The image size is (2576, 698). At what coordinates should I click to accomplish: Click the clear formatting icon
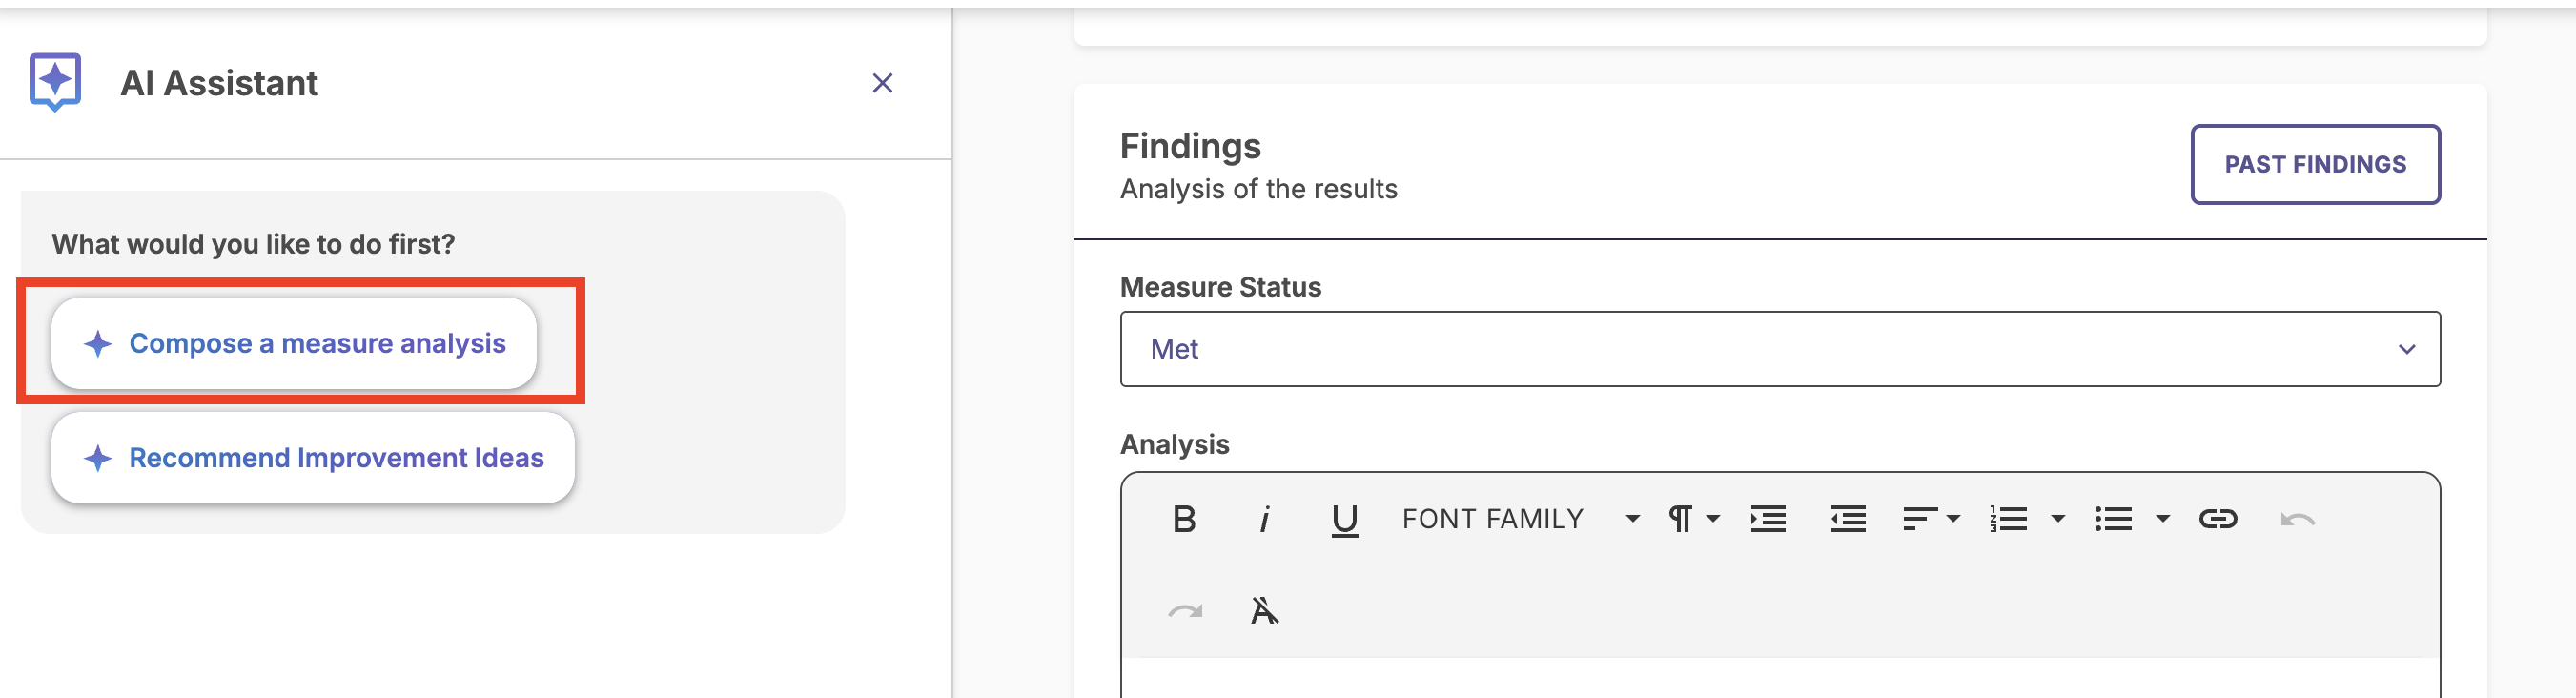1265,610
